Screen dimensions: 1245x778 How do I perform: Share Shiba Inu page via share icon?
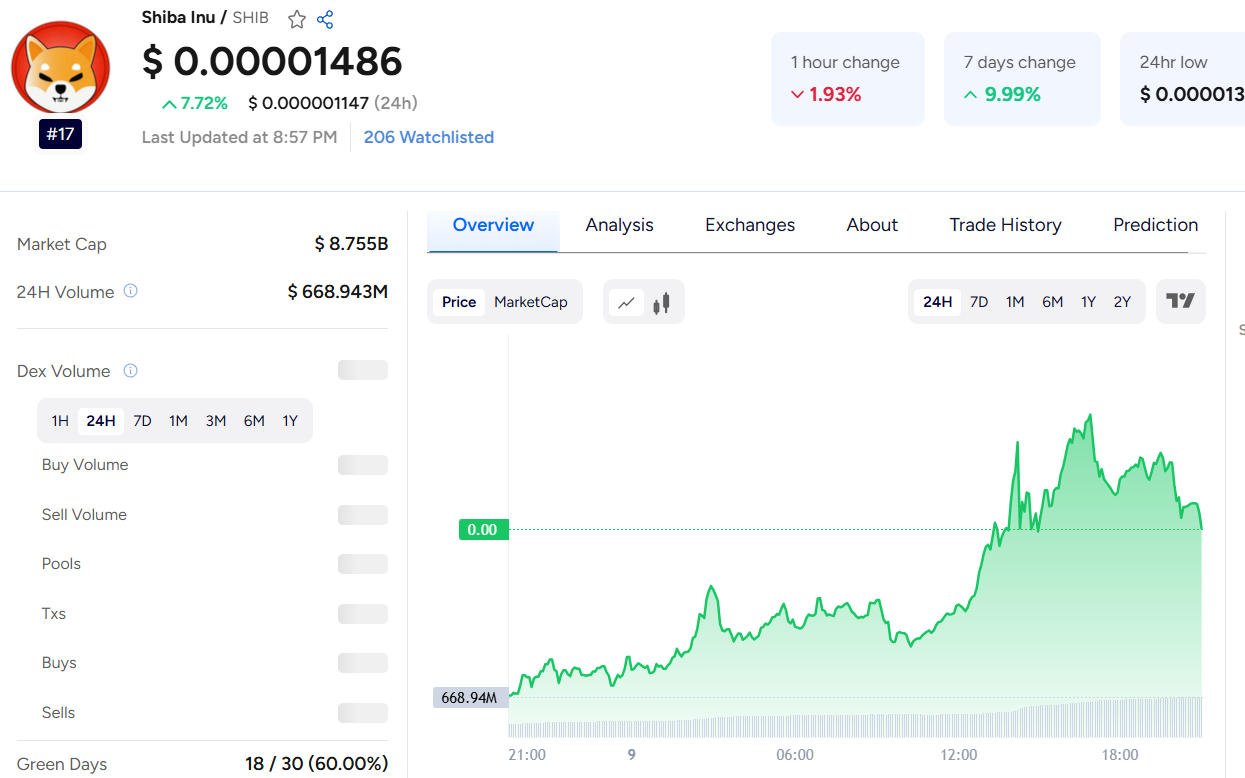325,19
